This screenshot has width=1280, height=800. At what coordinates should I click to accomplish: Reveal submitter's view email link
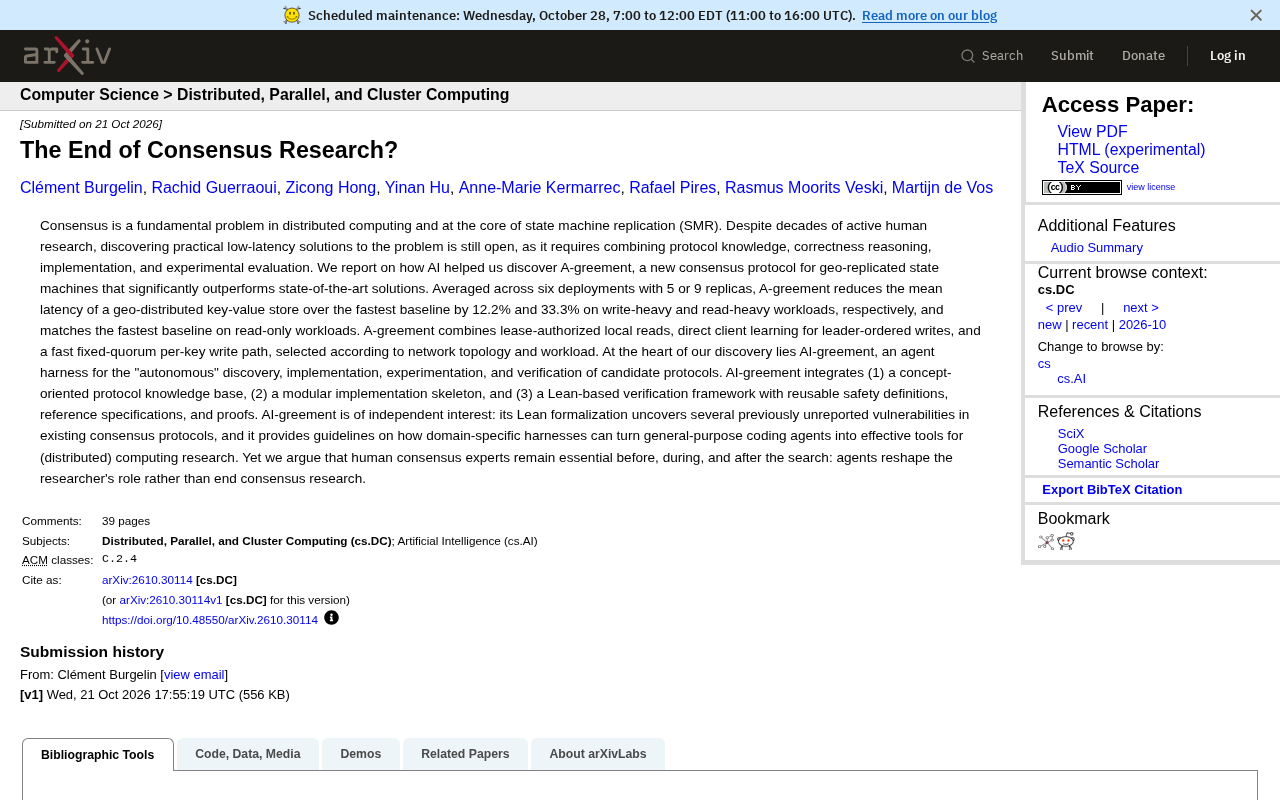[x=194, y=675]
